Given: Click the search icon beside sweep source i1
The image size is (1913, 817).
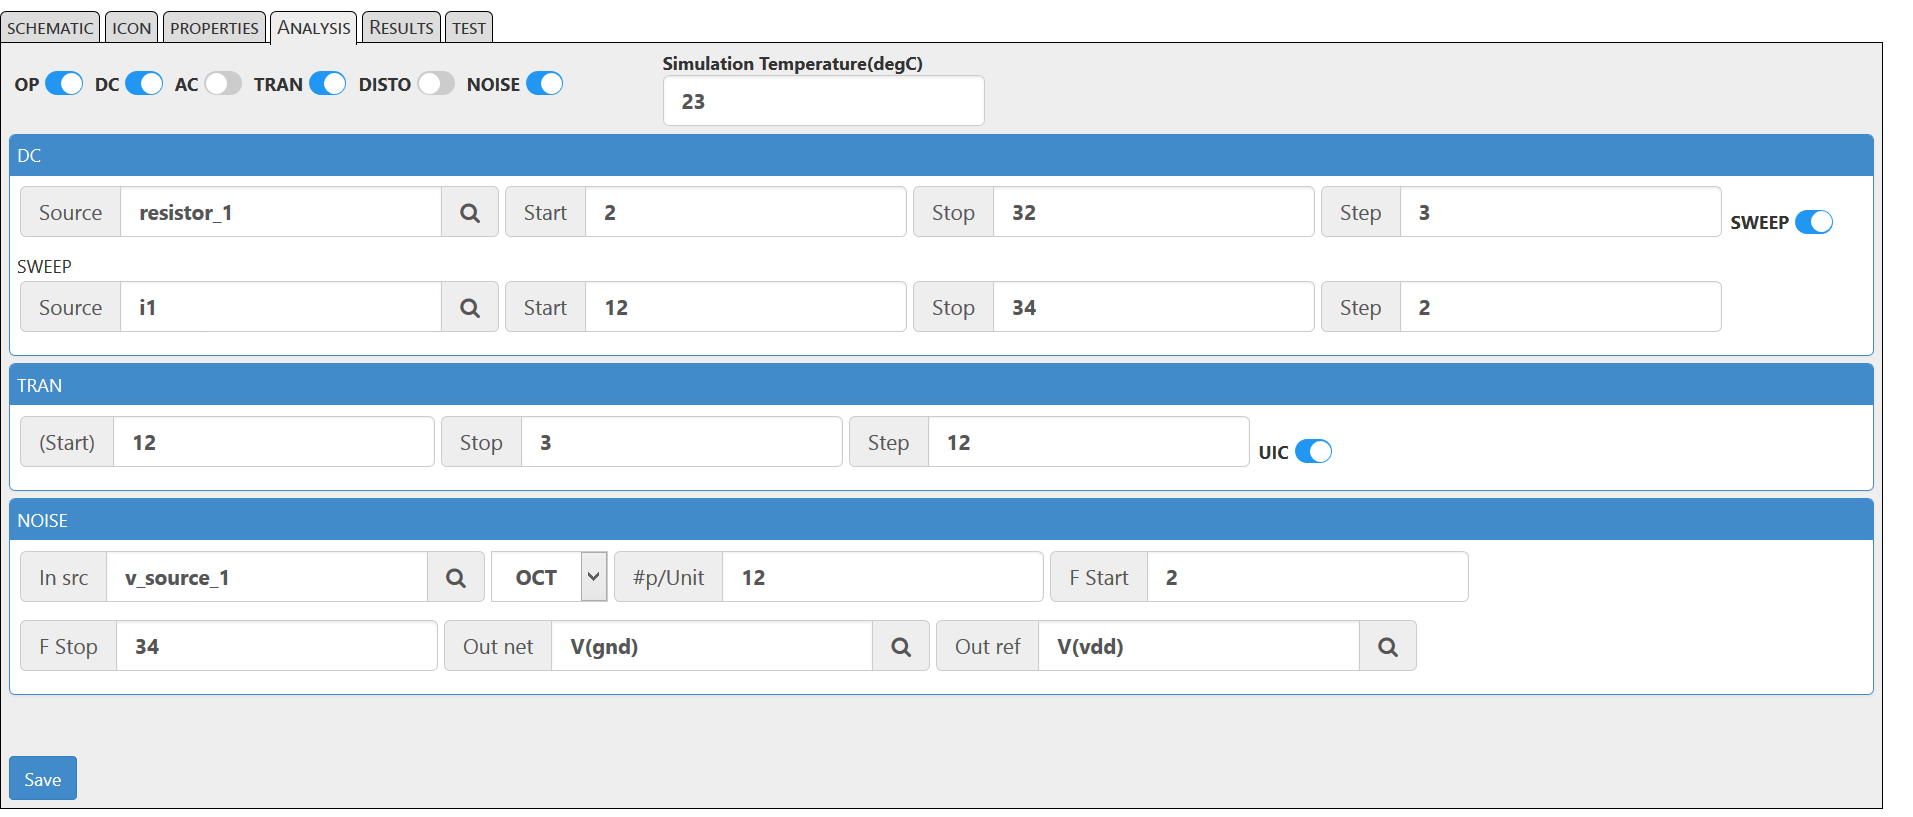Looking at the screenshot, I should [469, 307].
